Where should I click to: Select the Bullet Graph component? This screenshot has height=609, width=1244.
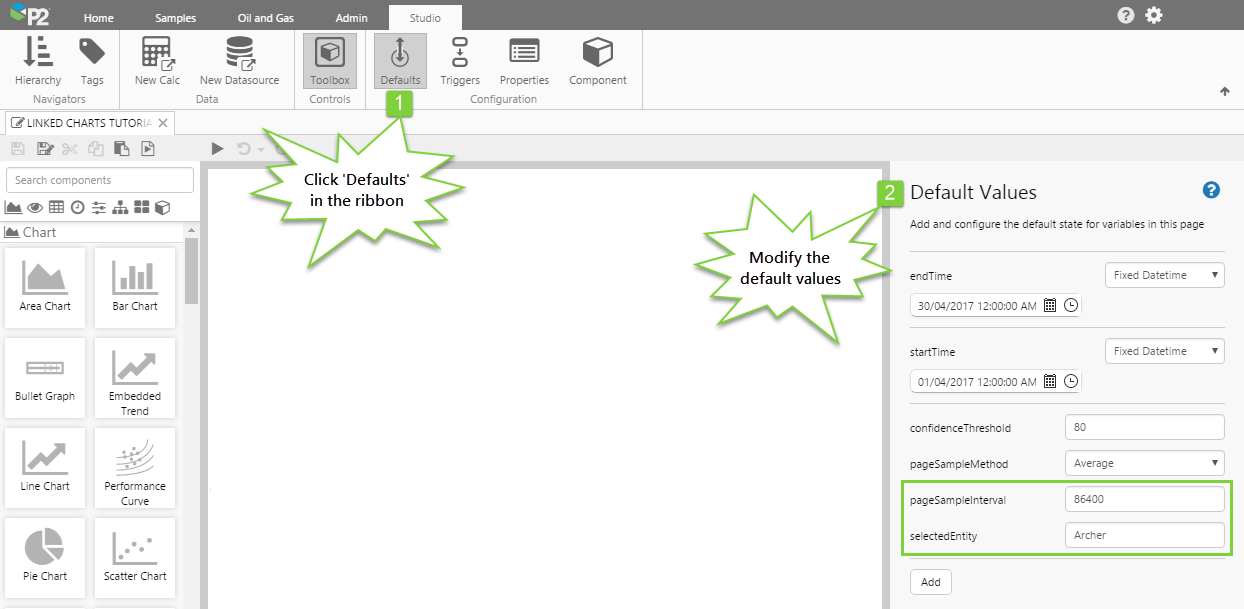[x=45, y=377]
